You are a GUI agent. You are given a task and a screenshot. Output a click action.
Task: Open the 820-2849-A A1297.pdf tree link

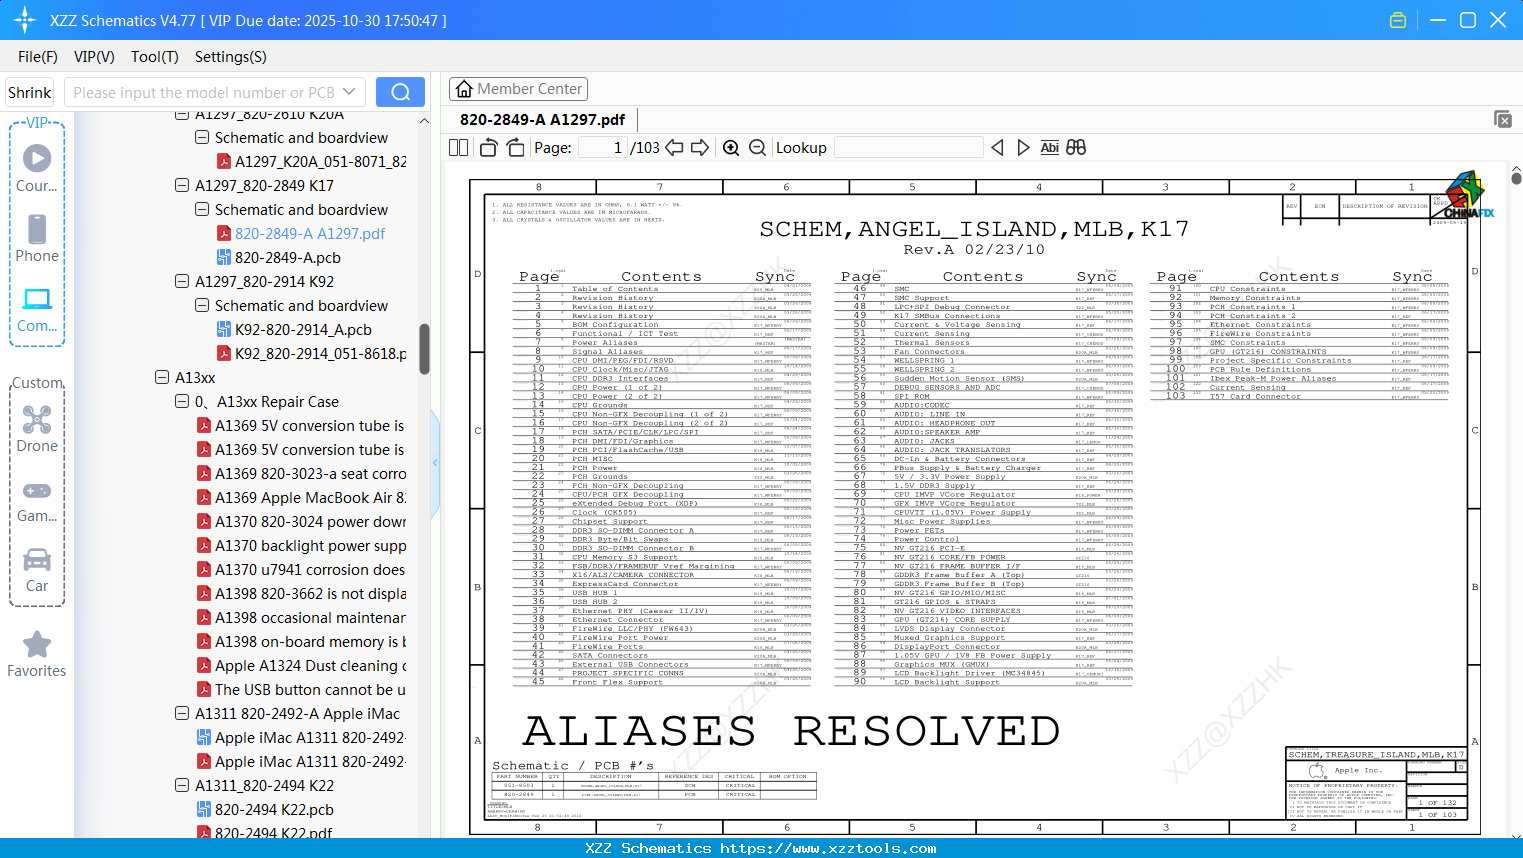click(310, 233)
